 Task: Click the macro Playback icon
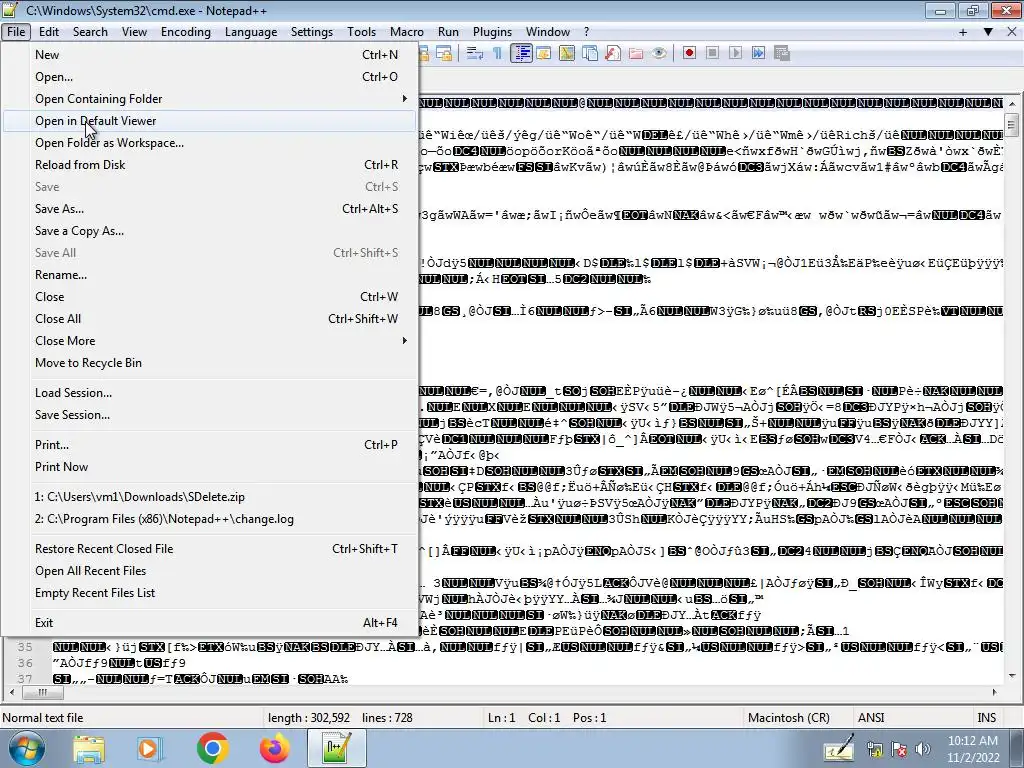pos(735,53)
